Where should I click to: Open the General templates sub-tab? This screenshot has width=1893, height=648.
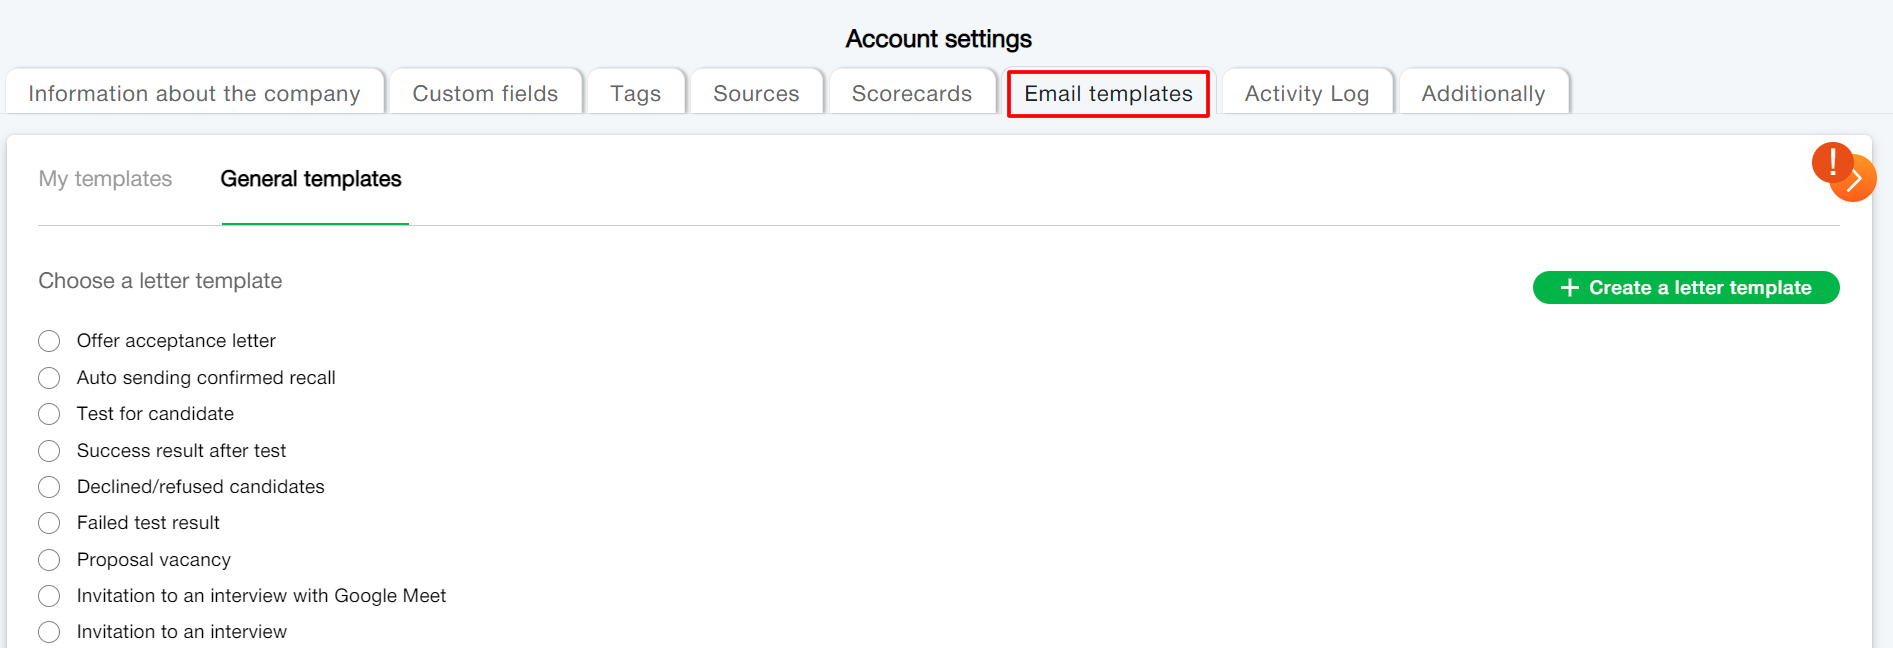coord(311,179)
